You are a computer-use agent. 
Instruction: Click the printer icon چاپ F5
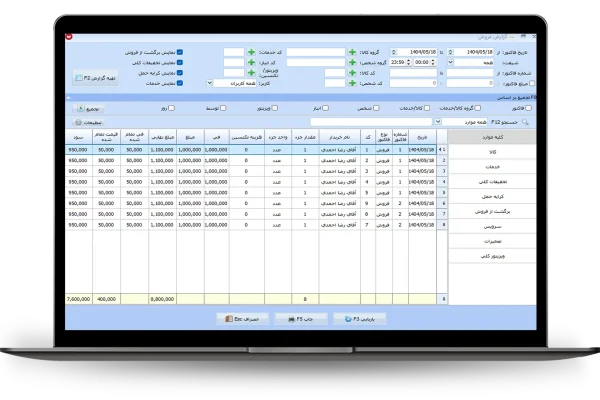pyautogui.click(x=300, y=317)
